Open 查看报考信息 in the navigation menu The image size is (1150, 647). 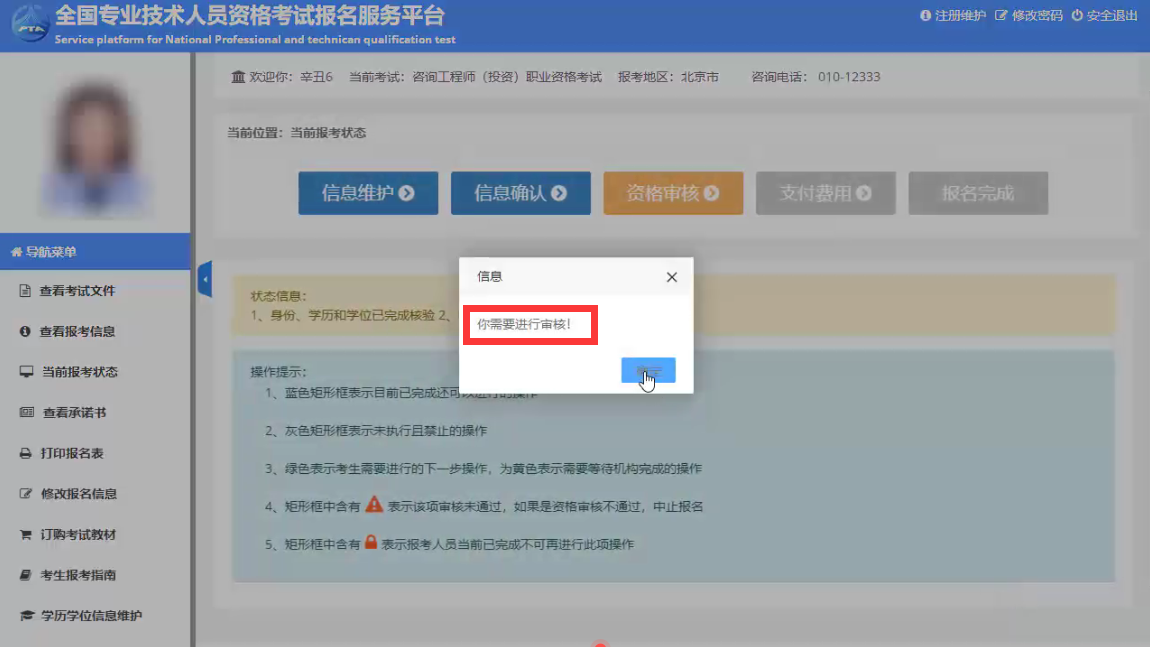pos(77,332)
